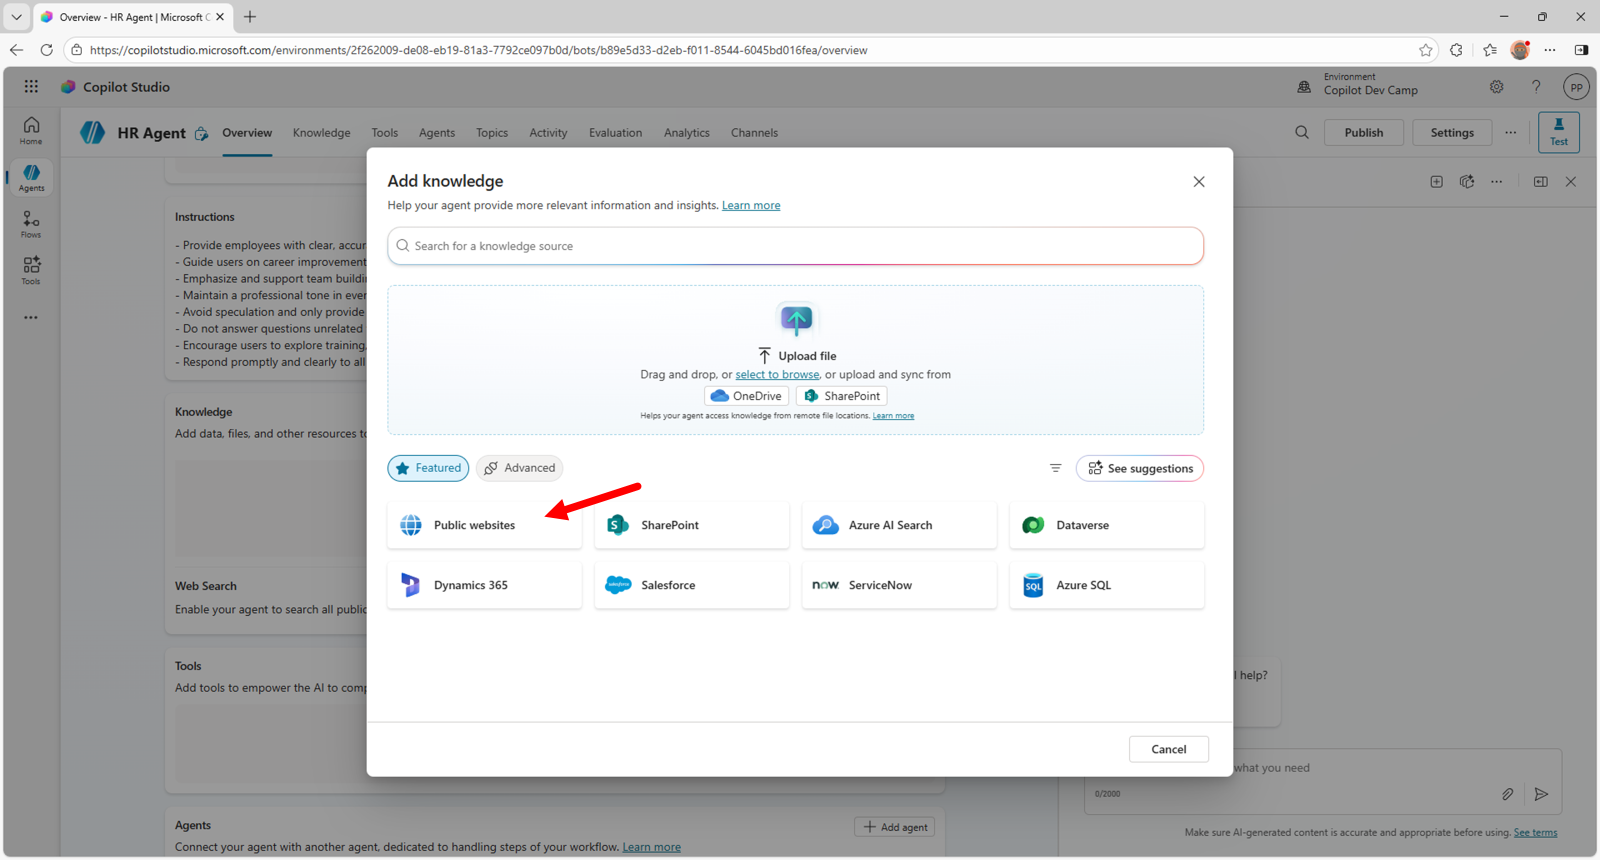Expand more options ellipsis in left sidebar
1600x860 pixels.
pos(31,317)
